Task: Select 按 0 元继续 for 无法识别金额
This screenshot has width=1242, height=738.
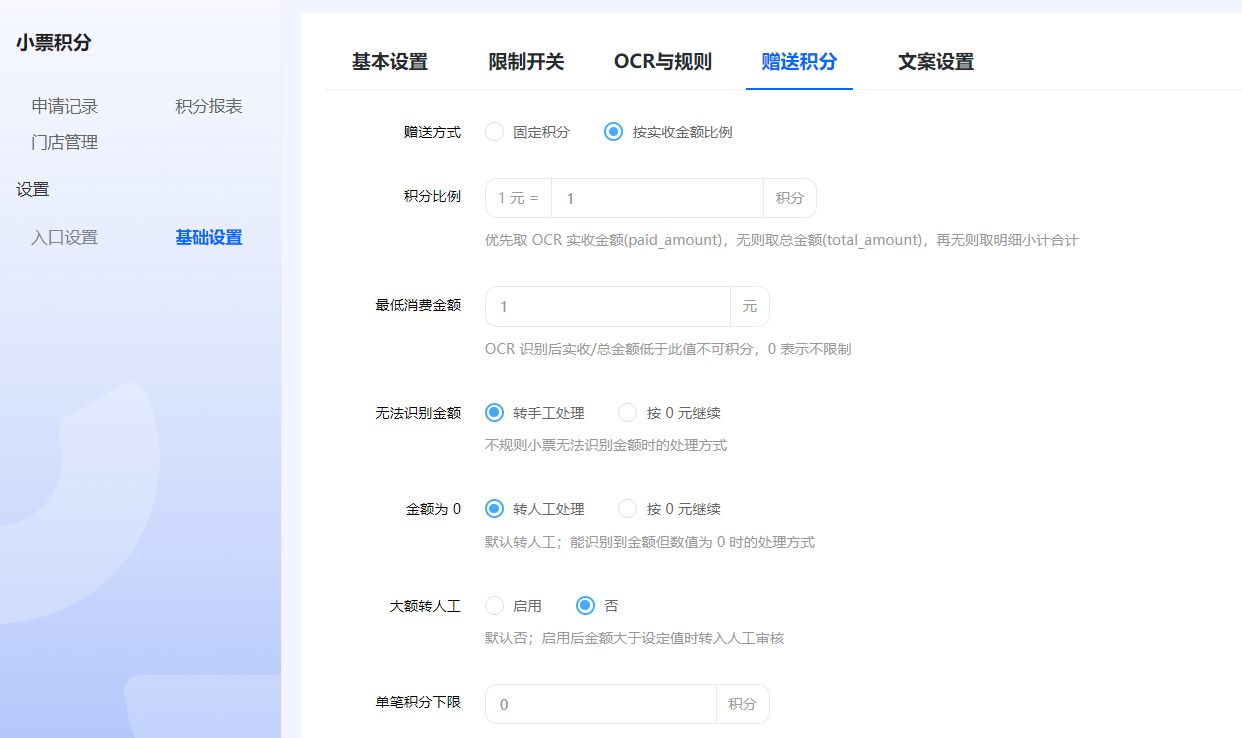Action: coord(670,413)
